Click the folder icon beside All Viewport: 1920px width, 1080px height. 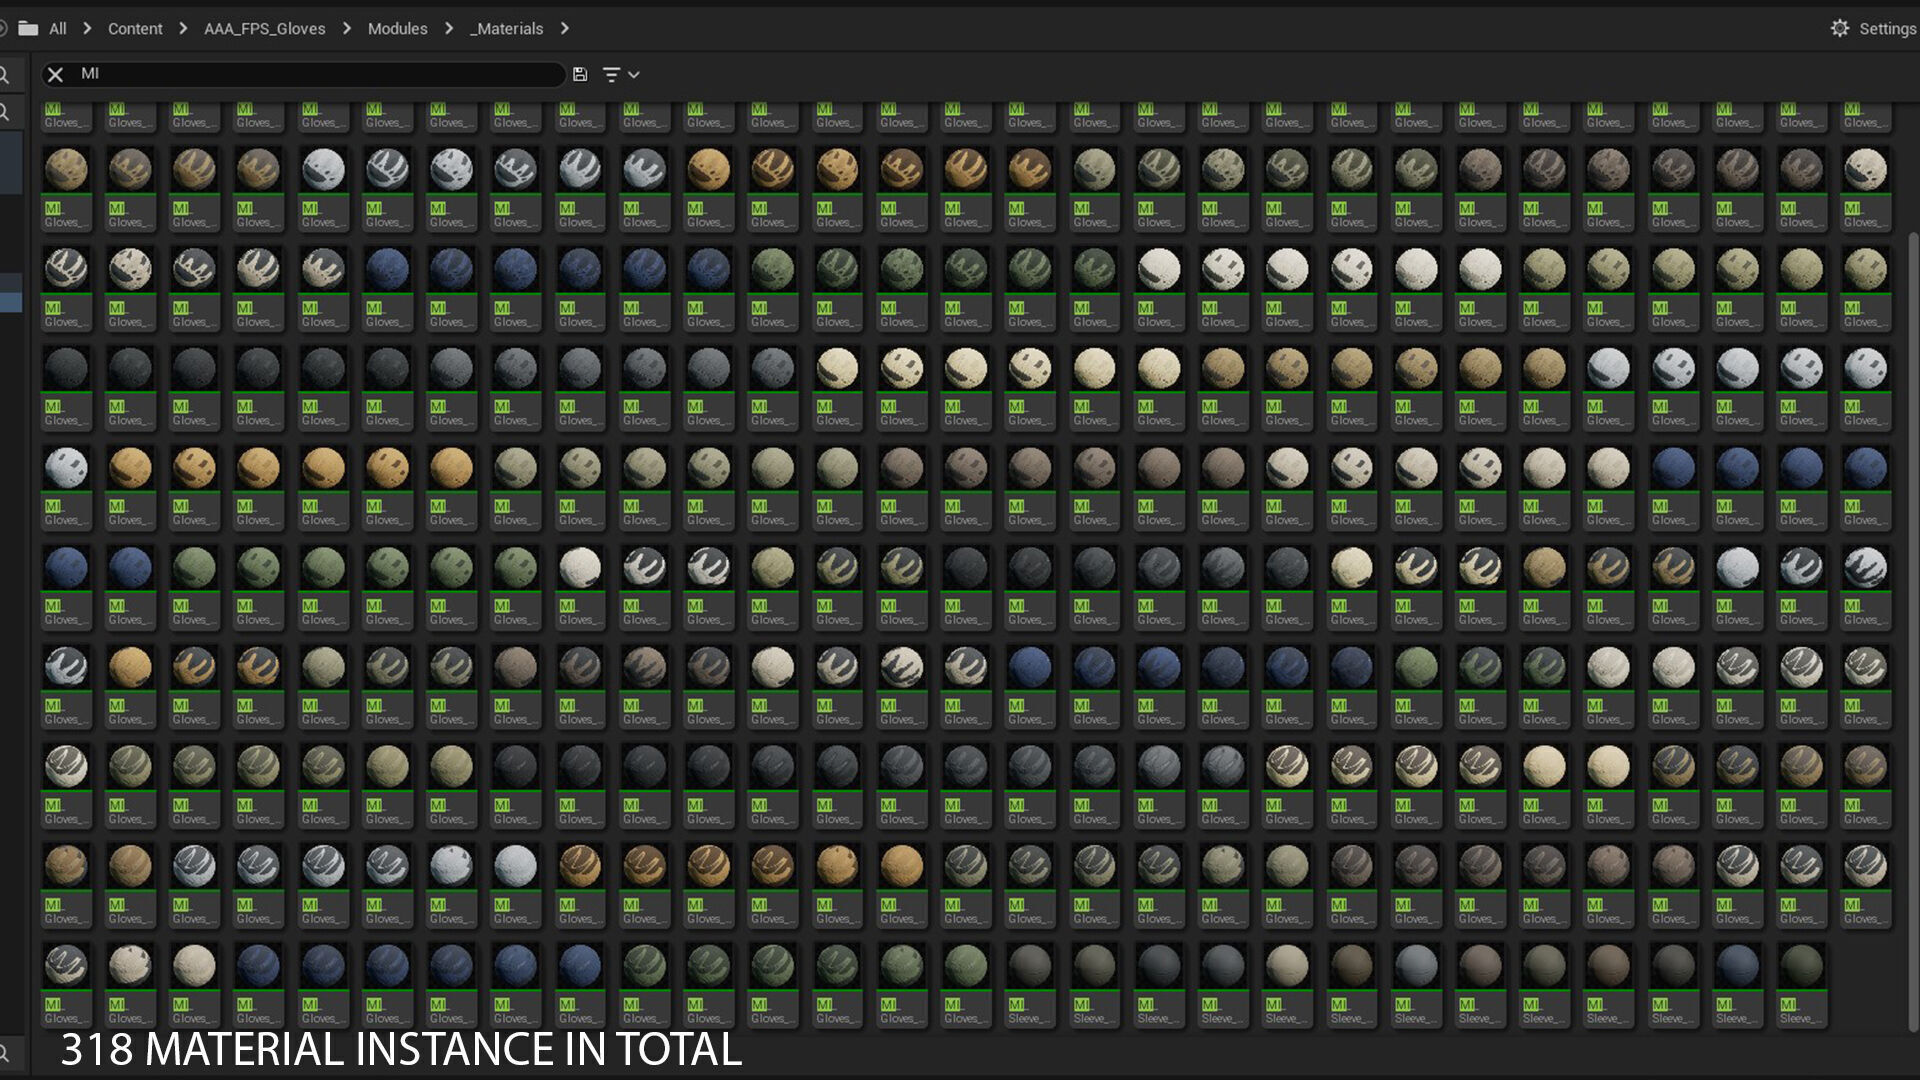[28, 29]
